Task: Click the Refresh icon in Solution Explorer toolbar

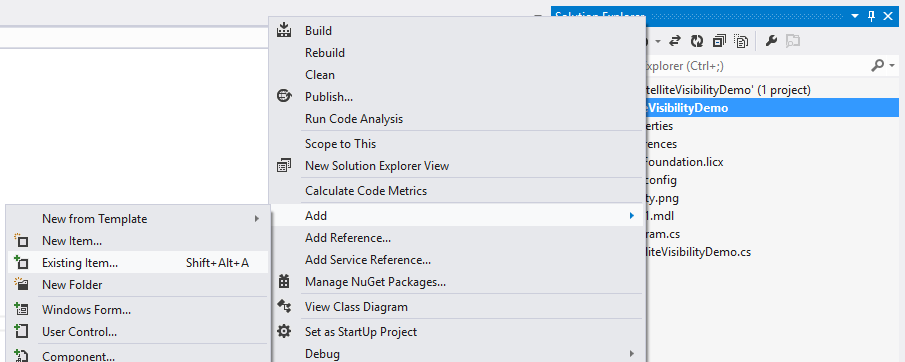Action: coord(697,41)
